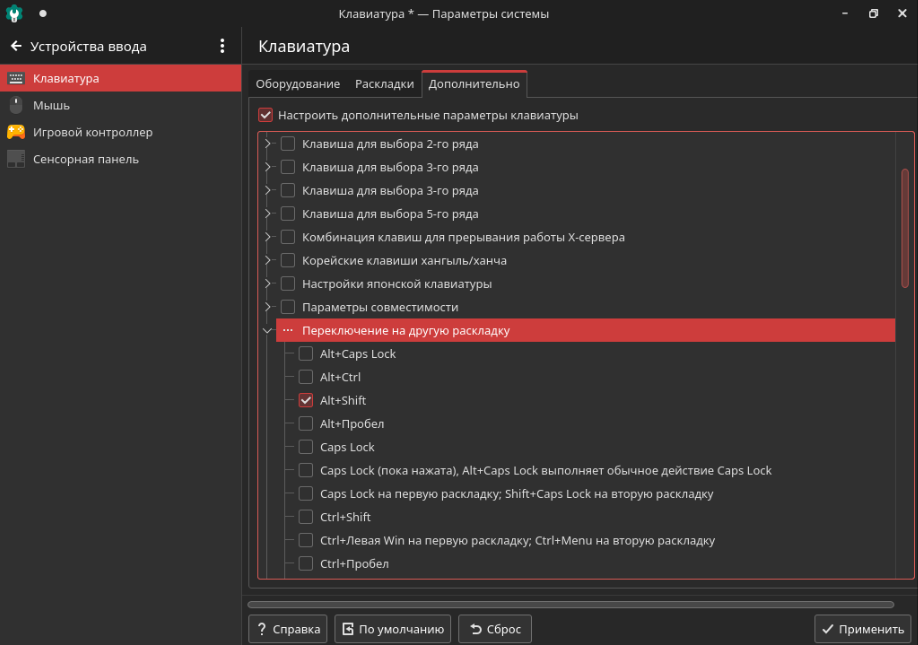The image size is (918, 645).
Task: Collapse Переключение на другую раскладку group
Action: click(267, 330)
